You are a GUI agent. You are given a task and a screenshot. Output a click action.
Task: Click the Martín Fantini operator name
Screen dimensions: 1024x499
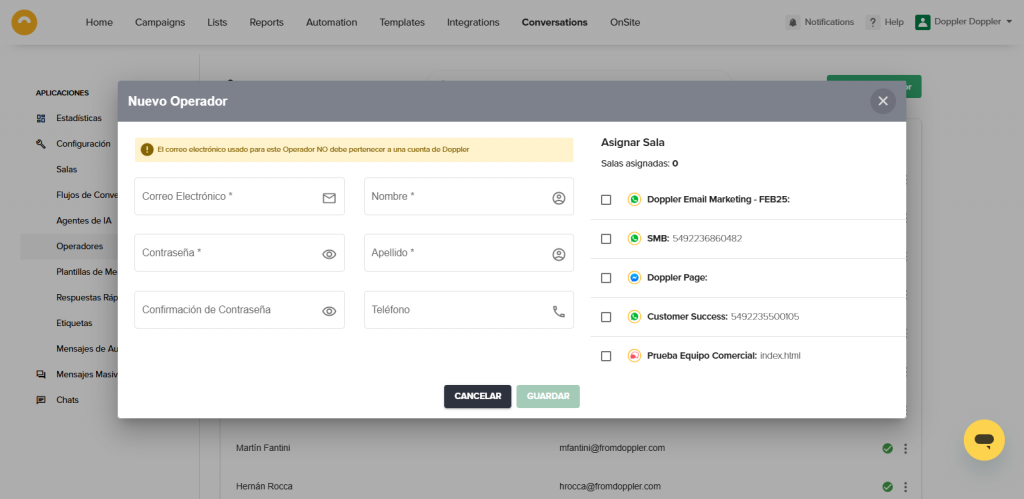[x=263, y=448]
